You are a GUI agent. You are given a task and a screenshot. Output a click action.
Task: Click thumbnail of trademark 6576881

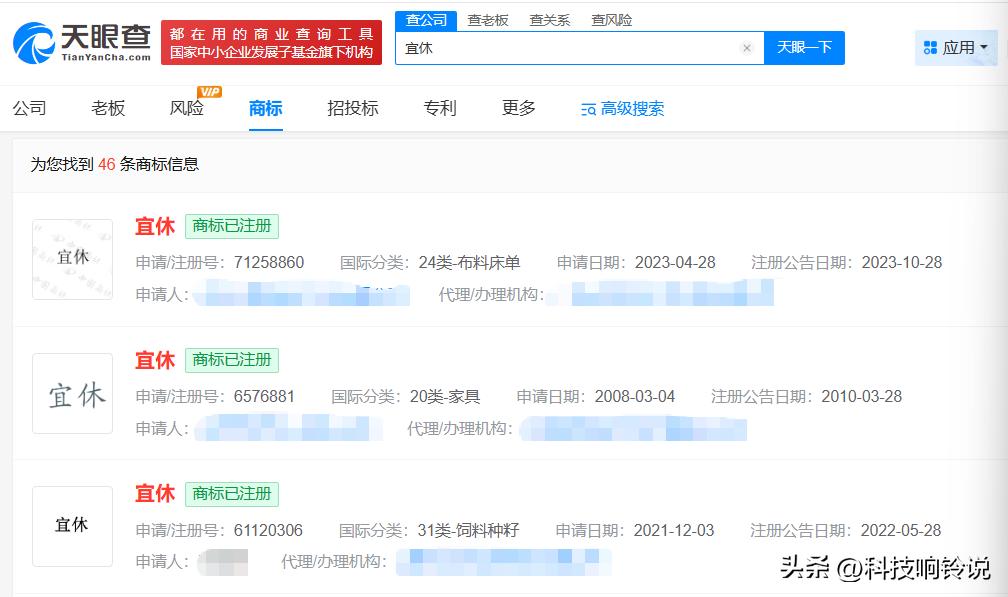tap(73, 393)
